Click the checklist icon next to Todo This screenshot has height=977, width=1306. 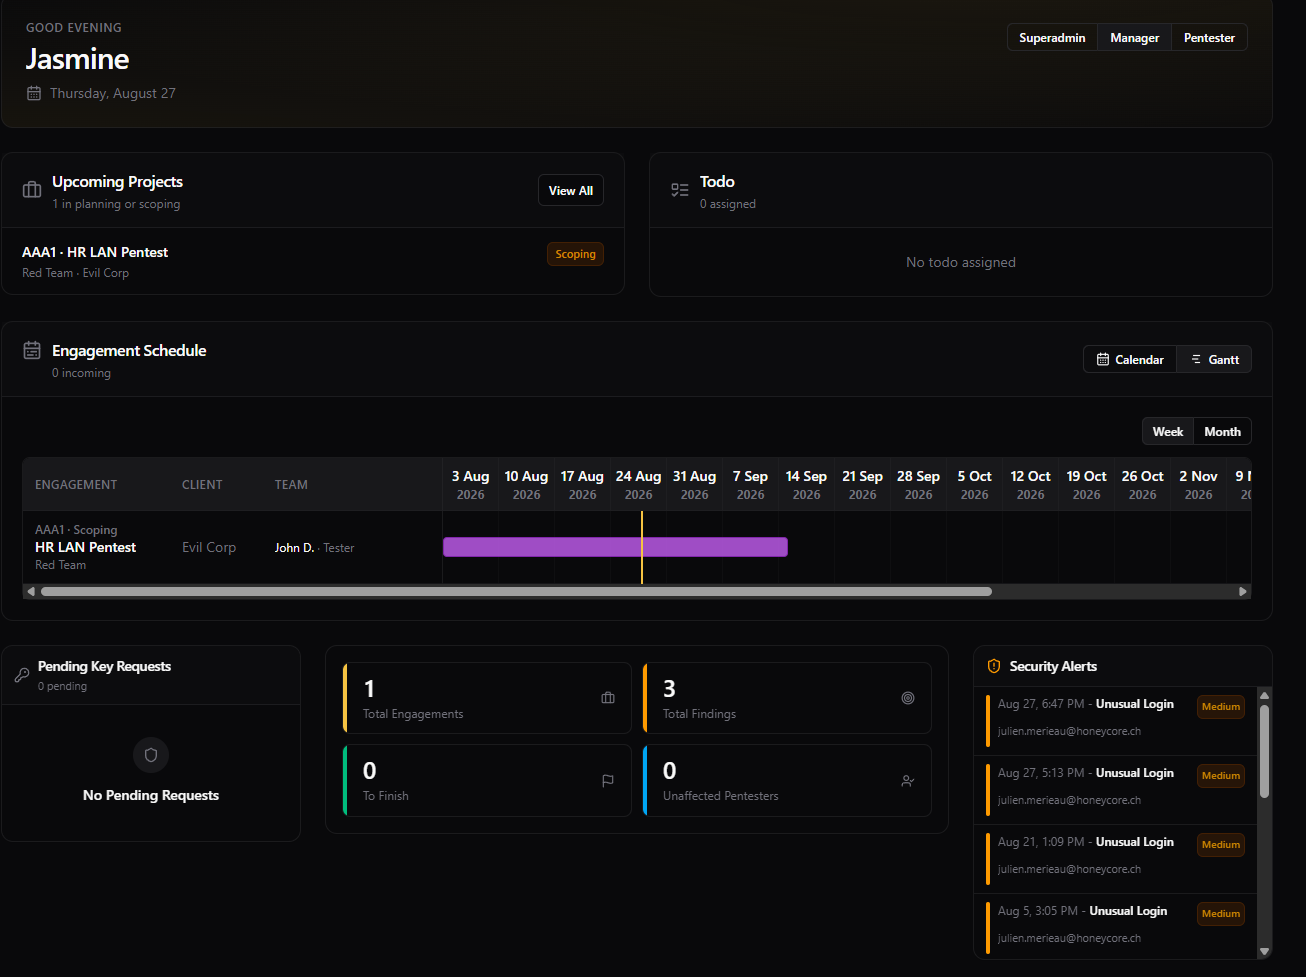(680, 190)
